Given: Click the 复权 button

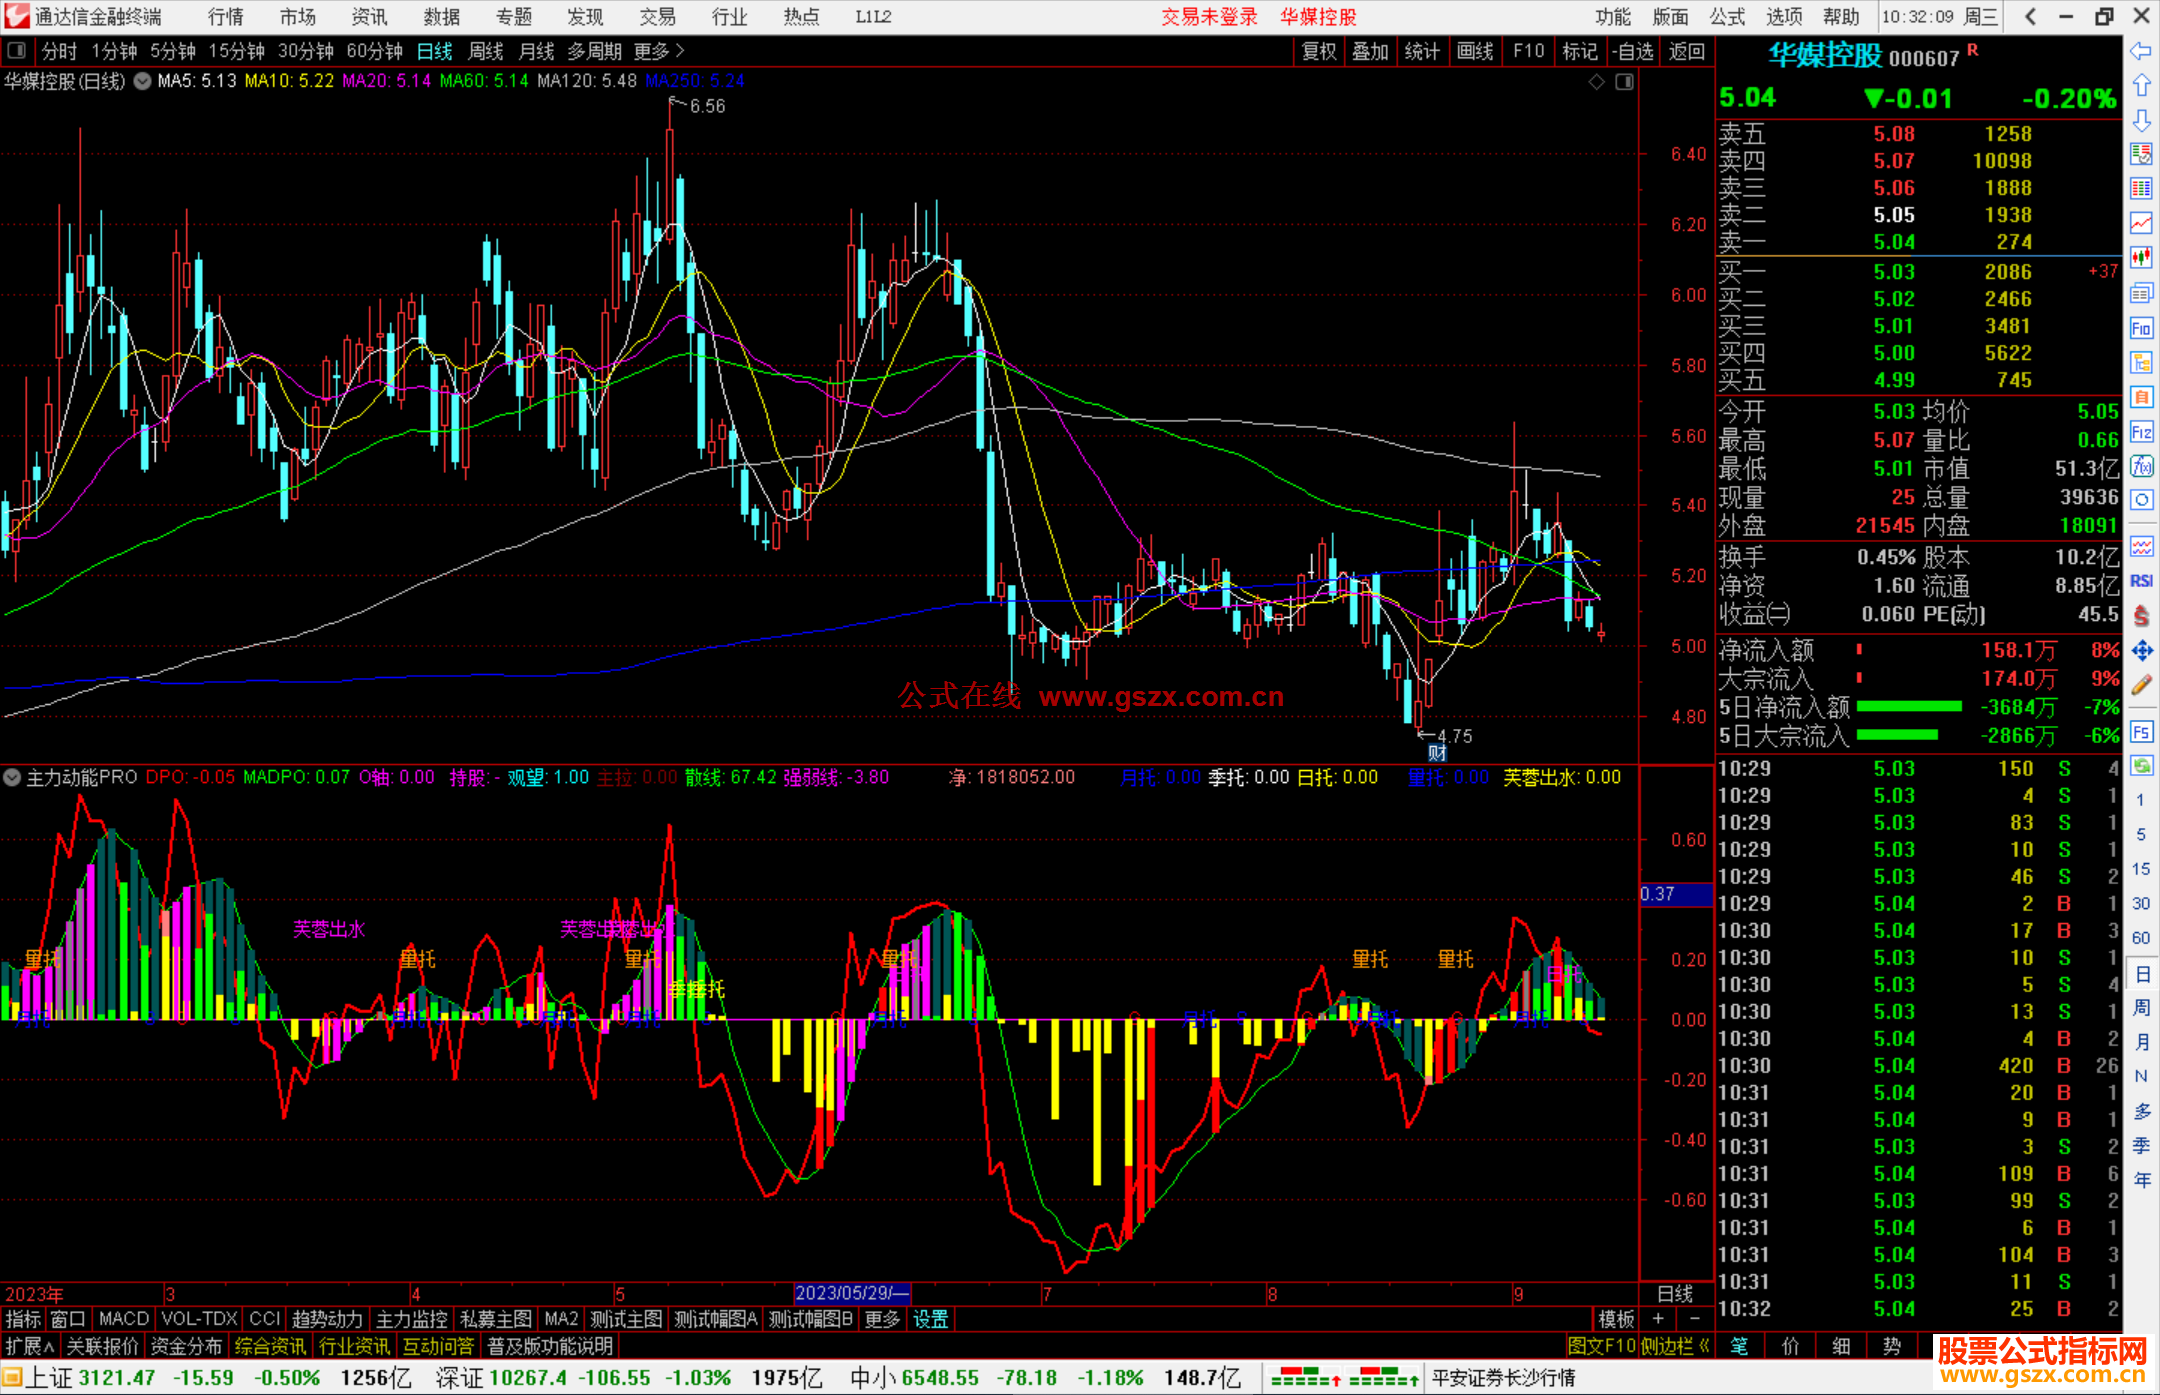Looking at the screenshot, I should tap(1319, 51).
